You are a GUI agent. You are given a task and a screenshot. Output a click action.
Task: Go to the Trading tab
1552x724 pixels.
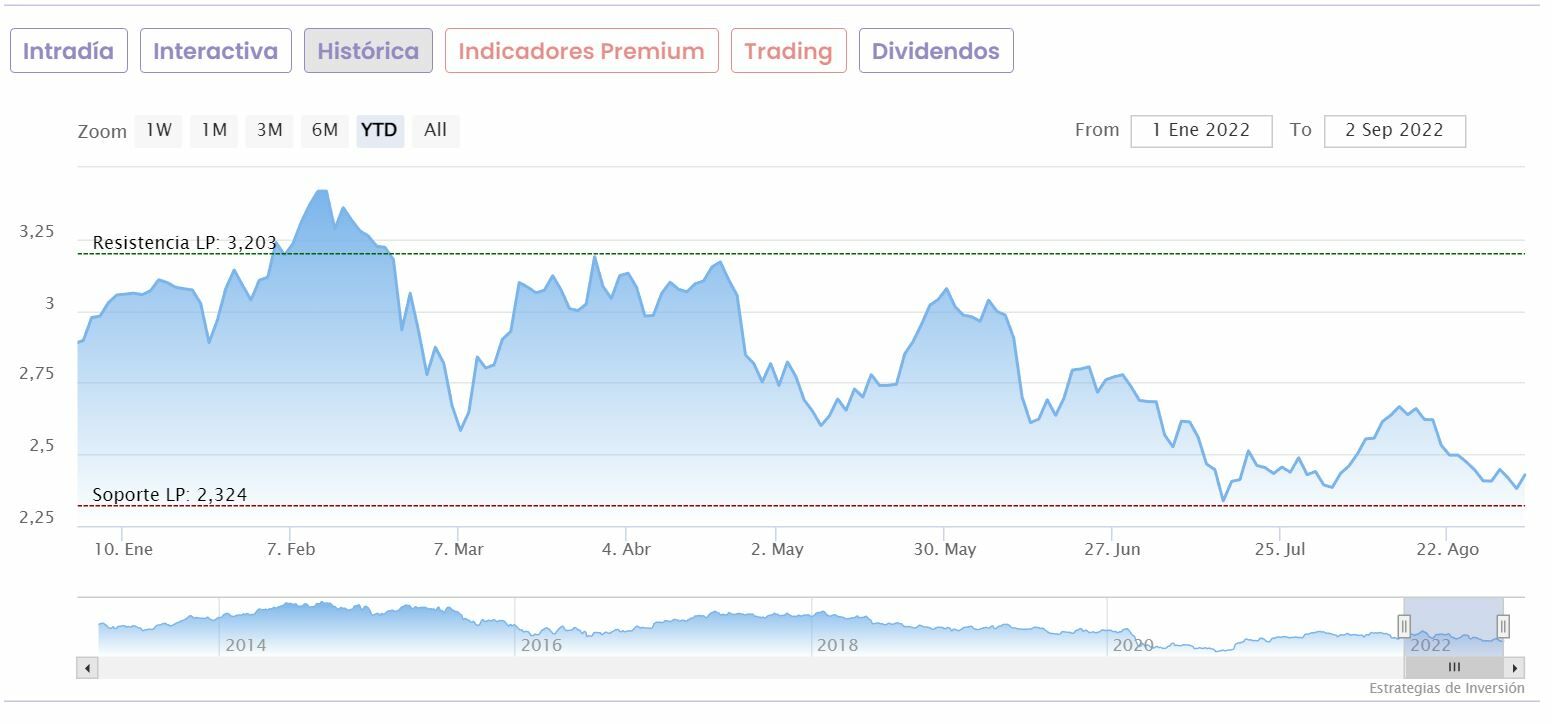[788, 51]
